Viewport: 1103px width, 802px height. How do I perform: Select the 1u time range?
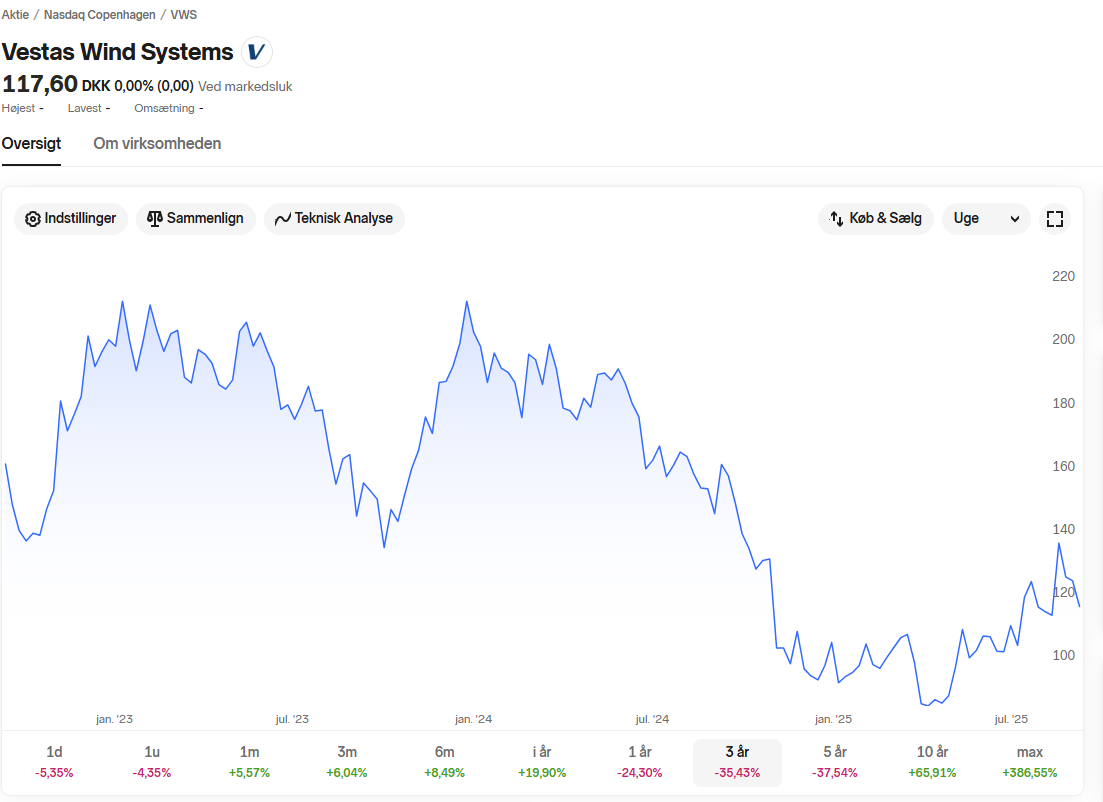click(152, 762)
